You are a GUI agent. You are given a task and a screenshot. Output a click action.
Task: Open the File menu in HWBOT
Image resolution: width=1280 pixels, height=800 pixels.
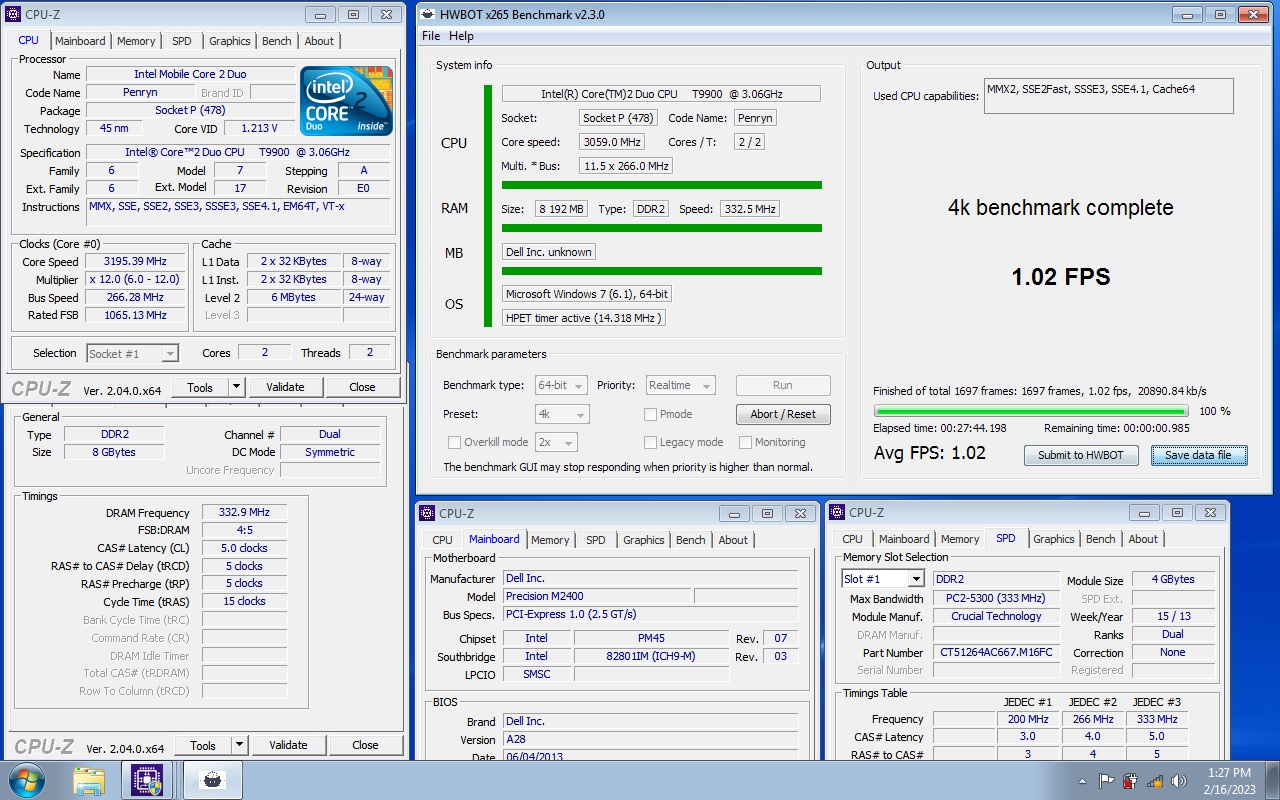coord(431,36)
